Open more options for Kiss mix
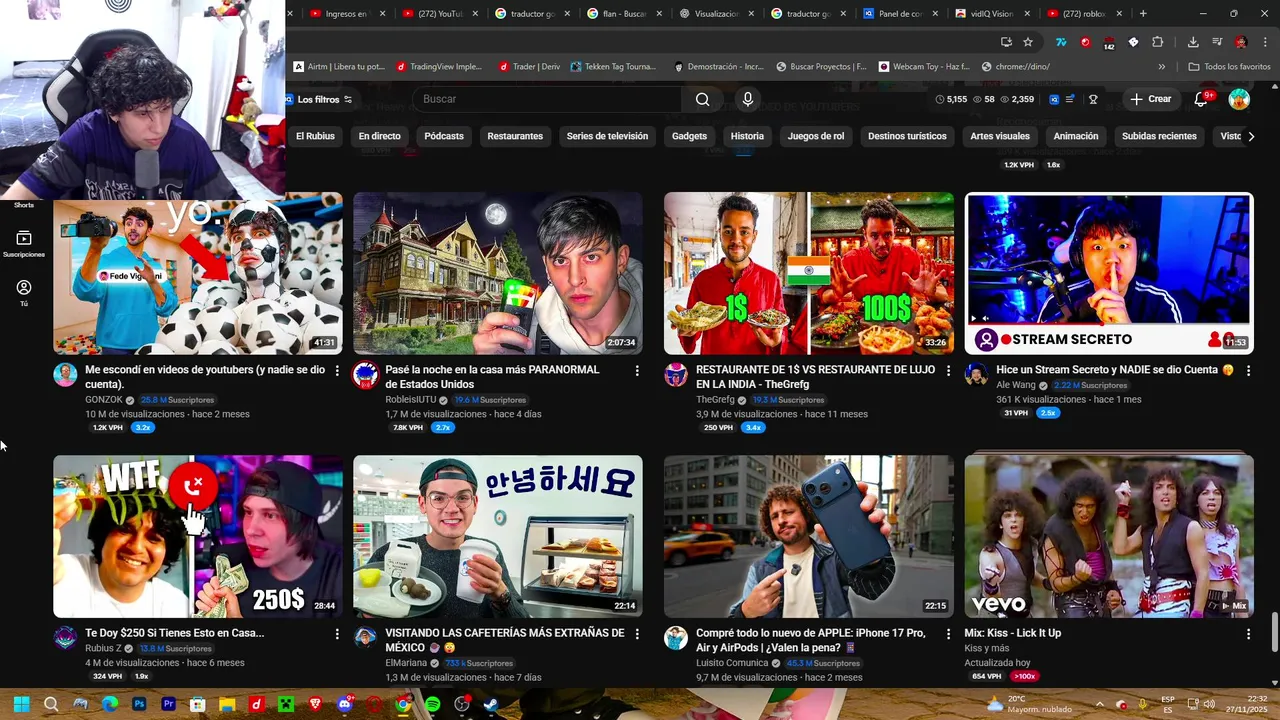1280x720 pixels. 1248,634
